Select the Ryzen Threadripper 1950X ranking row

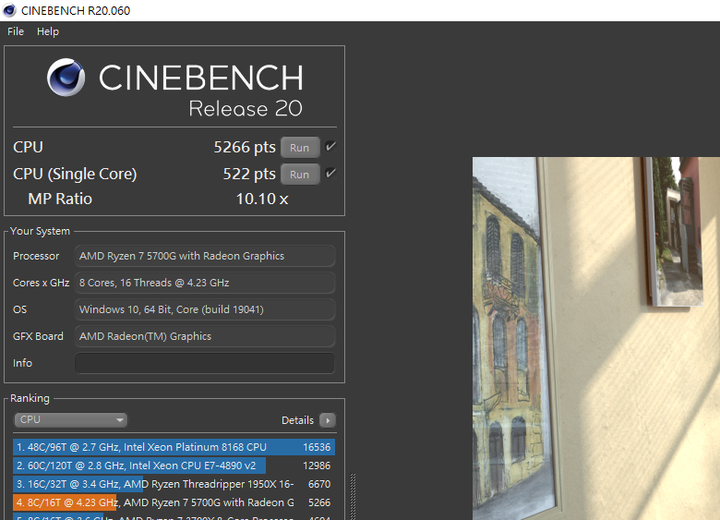[174, 484]
